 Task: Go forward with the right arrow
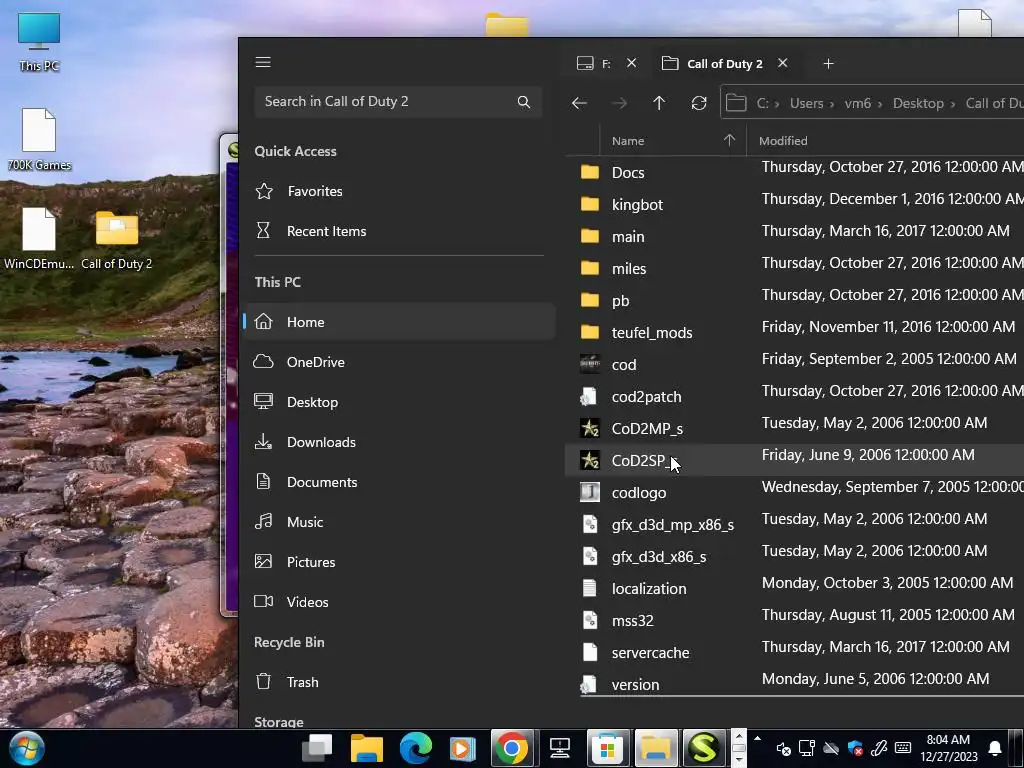click(619, 103)
